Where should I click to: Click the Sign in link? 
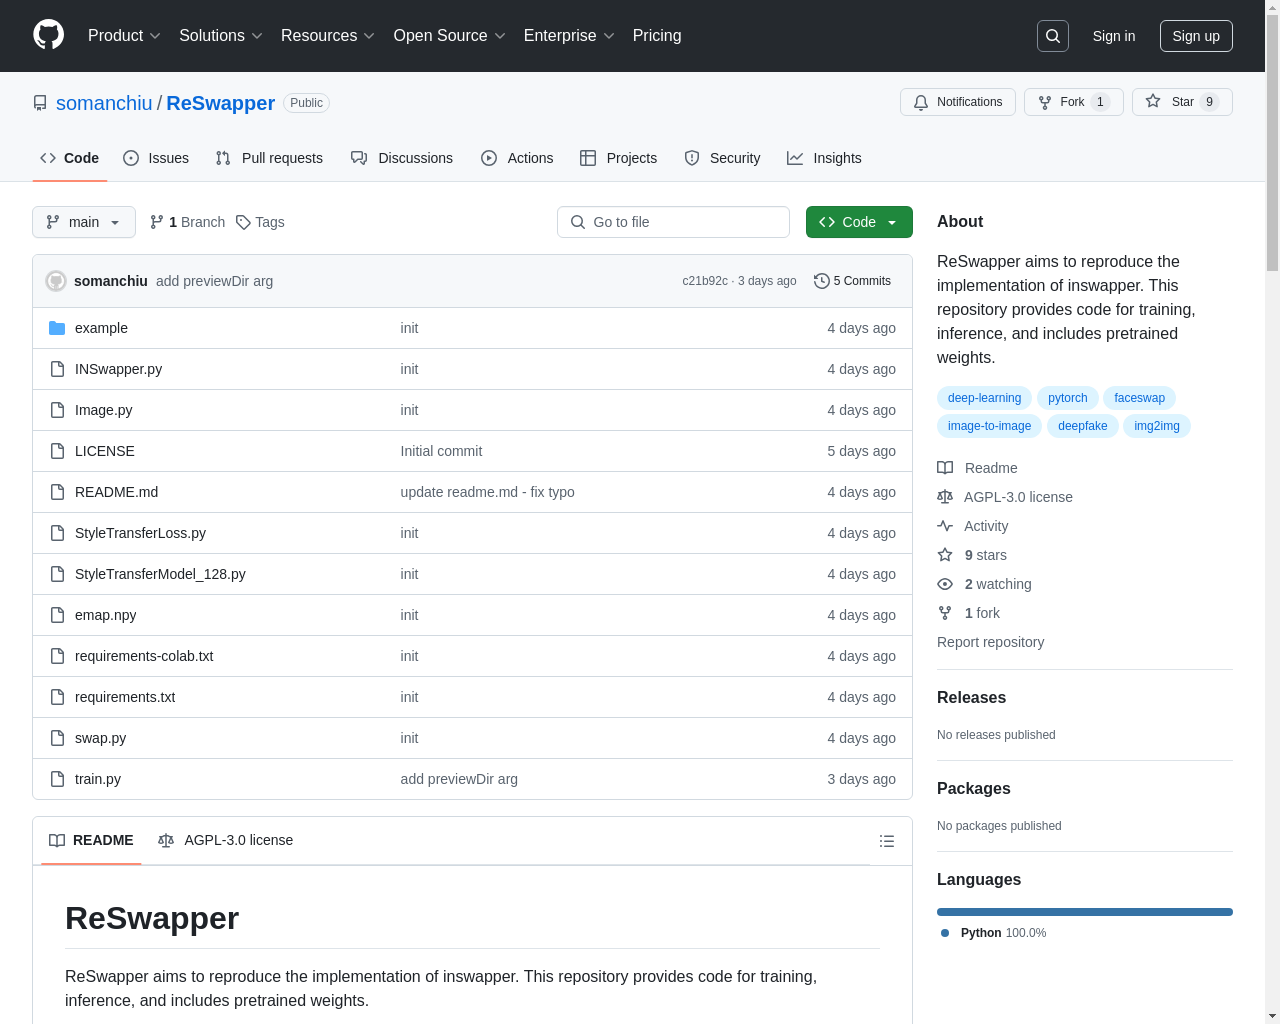coord(1114,36)
